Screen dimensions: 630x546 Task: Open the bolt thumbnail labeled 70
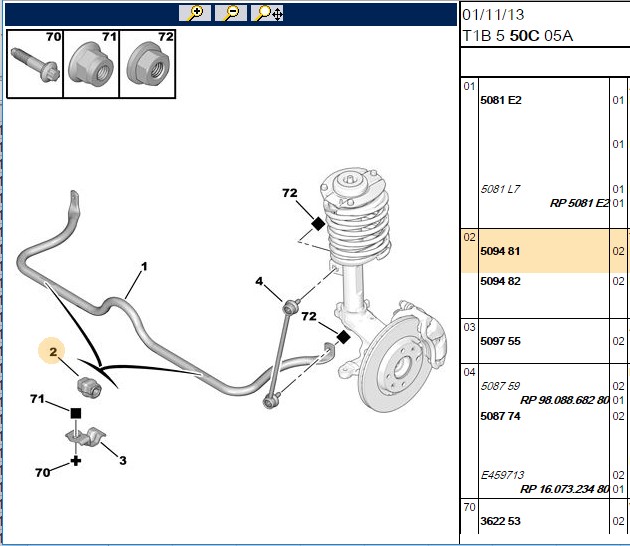tap(35, 64)
